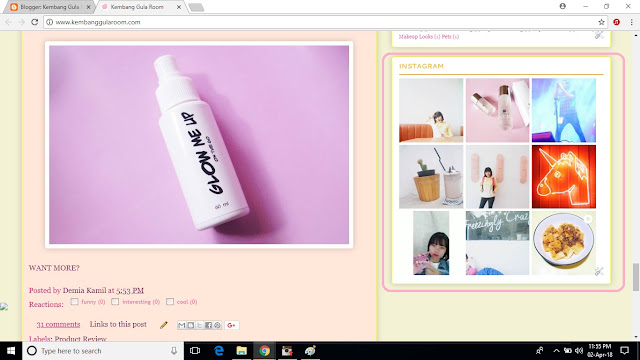Click the wrench icon beside Makeup Looks labels
The width and height of the screenshot is (640, 360).
(599, 36)
